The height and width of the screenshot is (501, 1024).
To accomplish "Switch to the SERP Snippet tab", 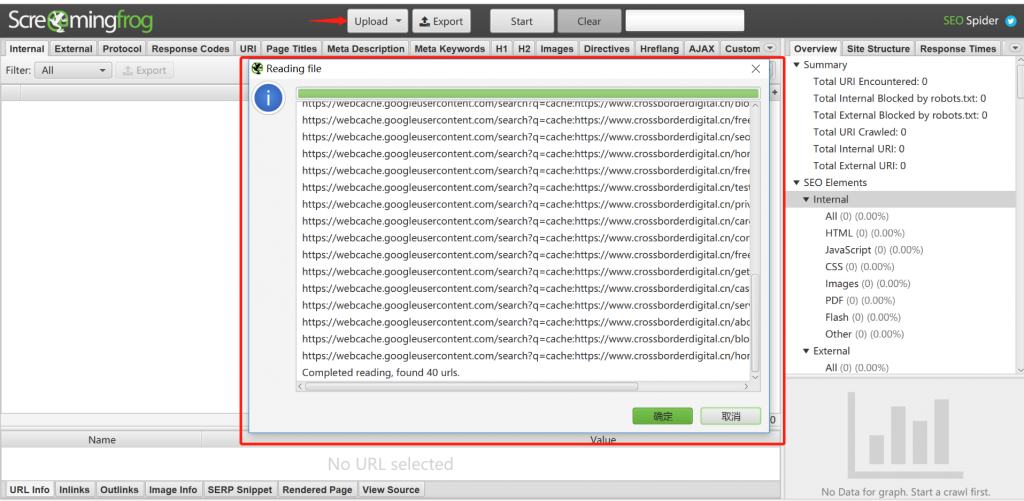I will (x=239, y=490).
